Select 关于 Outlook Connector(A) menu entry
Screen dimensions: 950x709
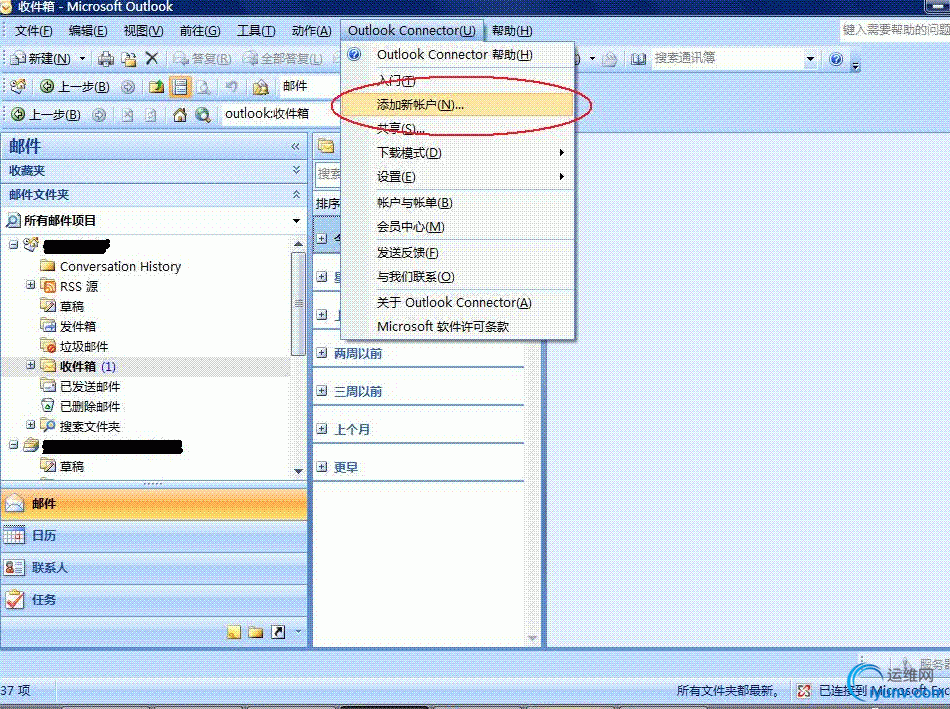pos(457,302)
